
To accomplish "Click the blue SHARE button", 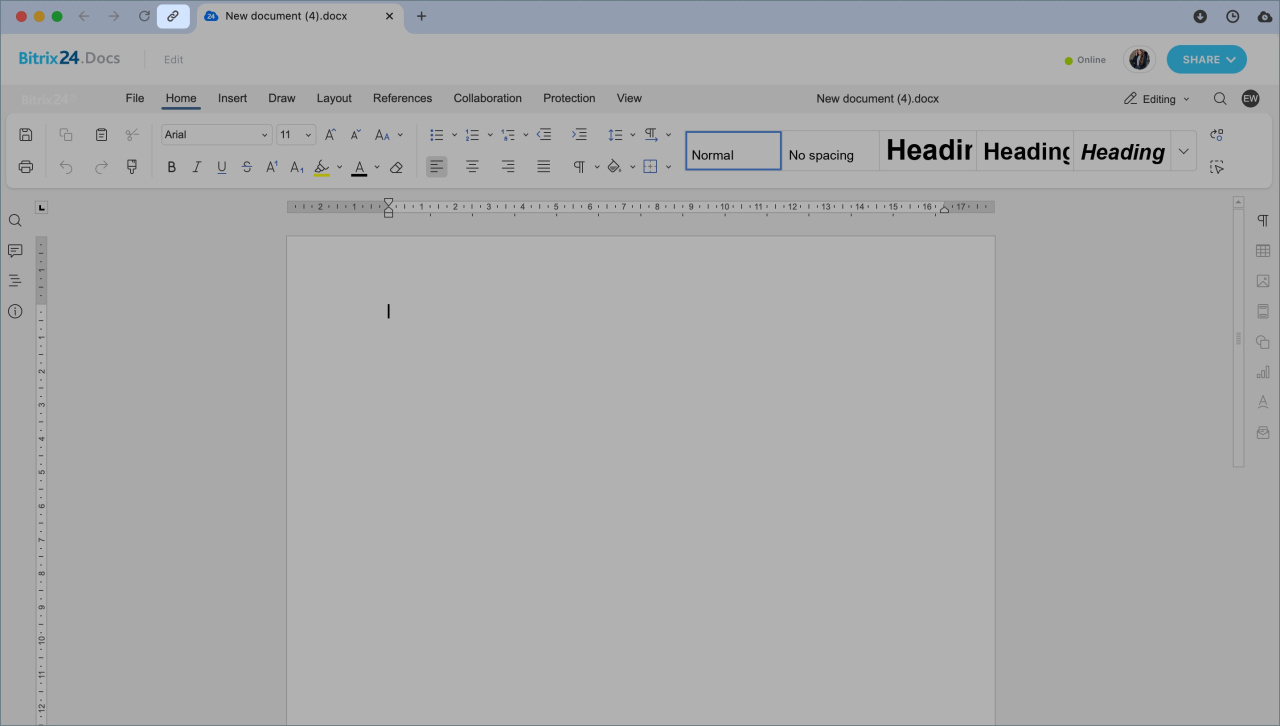I will point(1206,59).
